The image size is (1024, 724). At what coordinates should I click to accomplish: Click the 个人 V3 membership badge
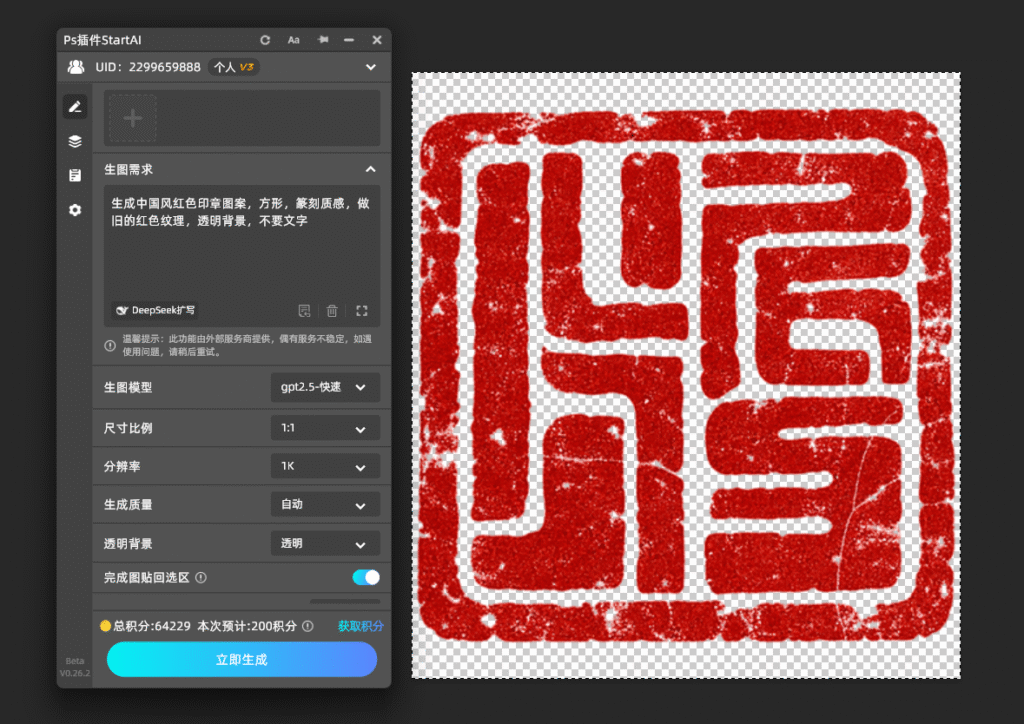234,67
